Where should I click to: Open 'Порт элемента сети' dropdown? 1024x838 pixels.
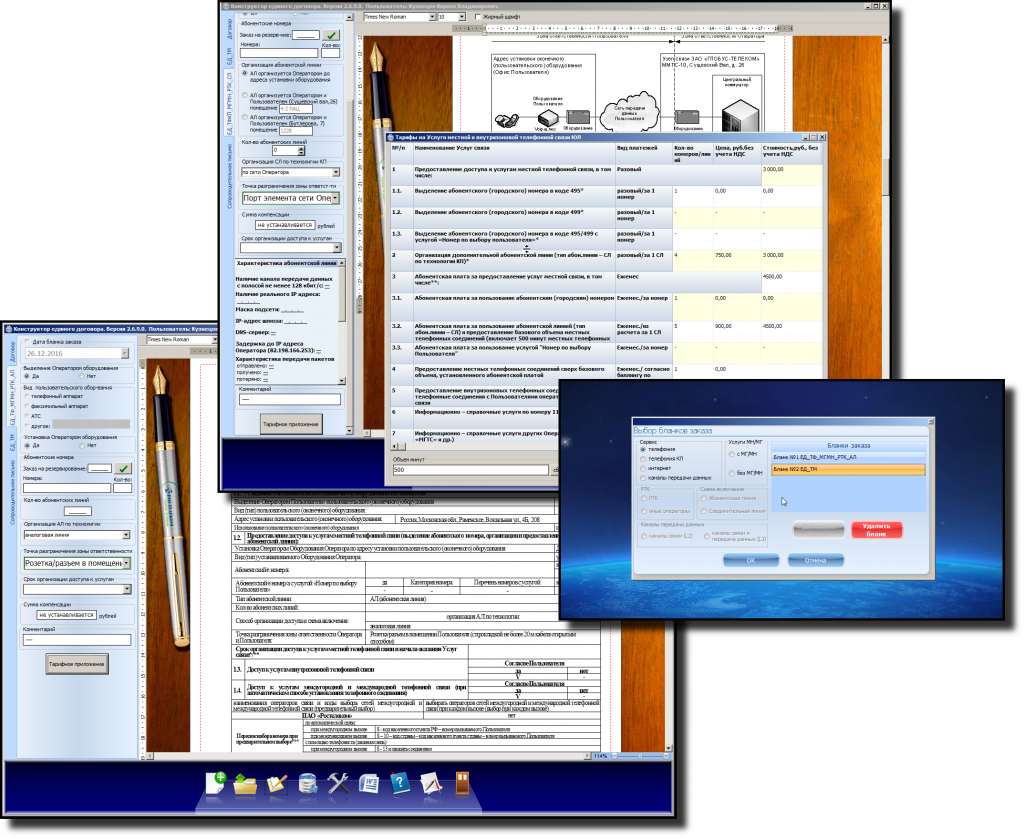[336, 199]
